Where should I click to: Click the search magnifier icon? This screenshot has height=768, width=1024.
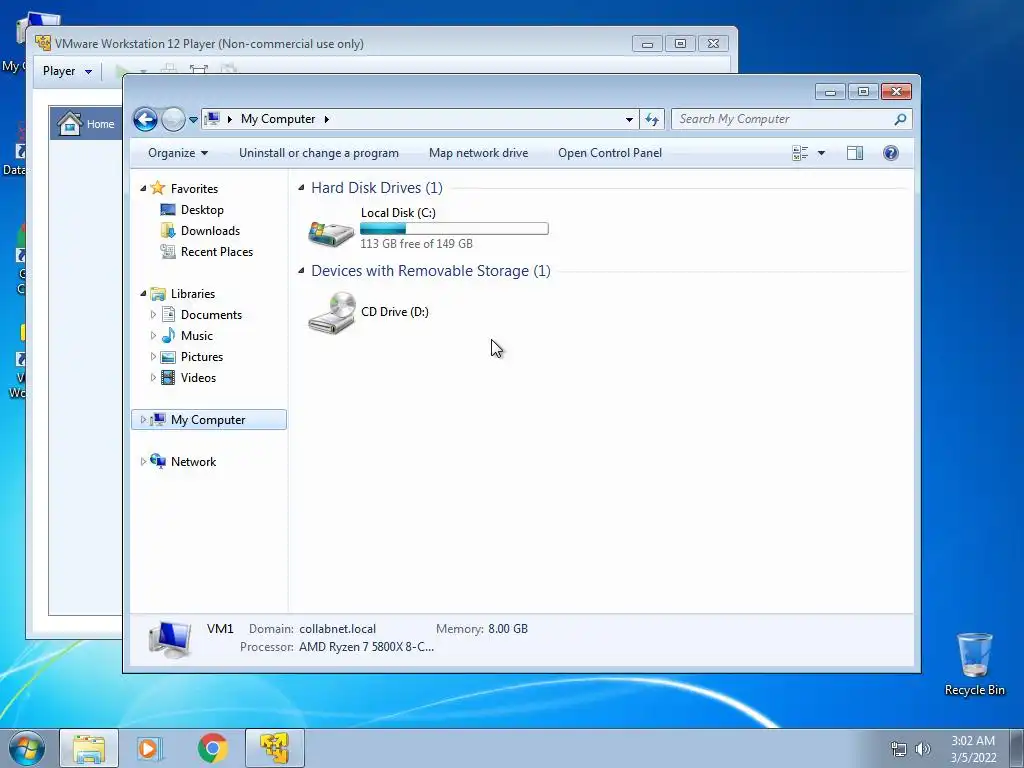tap(901, 119)
